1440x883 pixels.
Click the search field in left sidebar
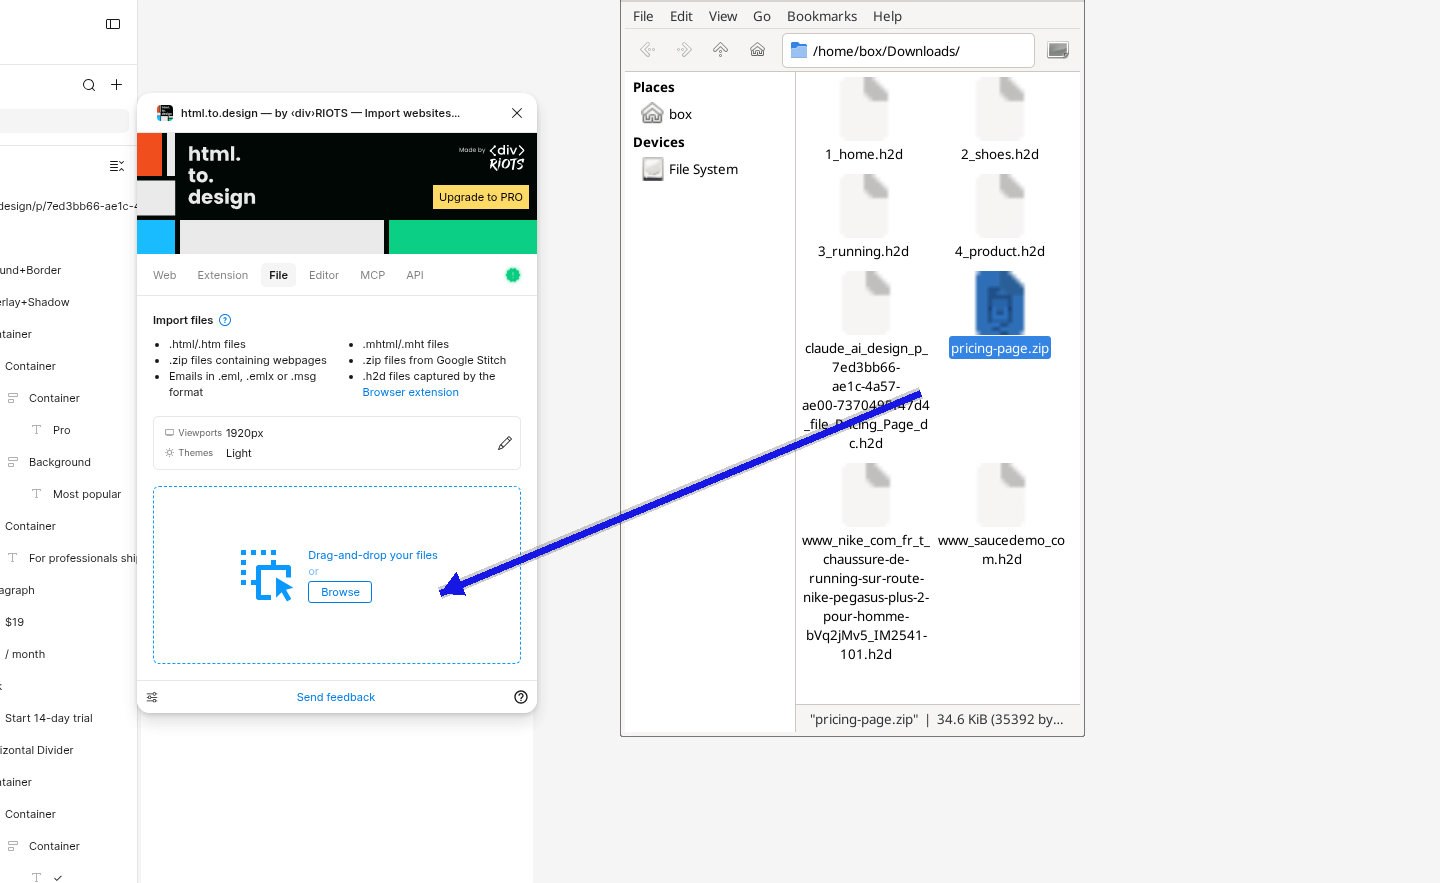point(64,121)
